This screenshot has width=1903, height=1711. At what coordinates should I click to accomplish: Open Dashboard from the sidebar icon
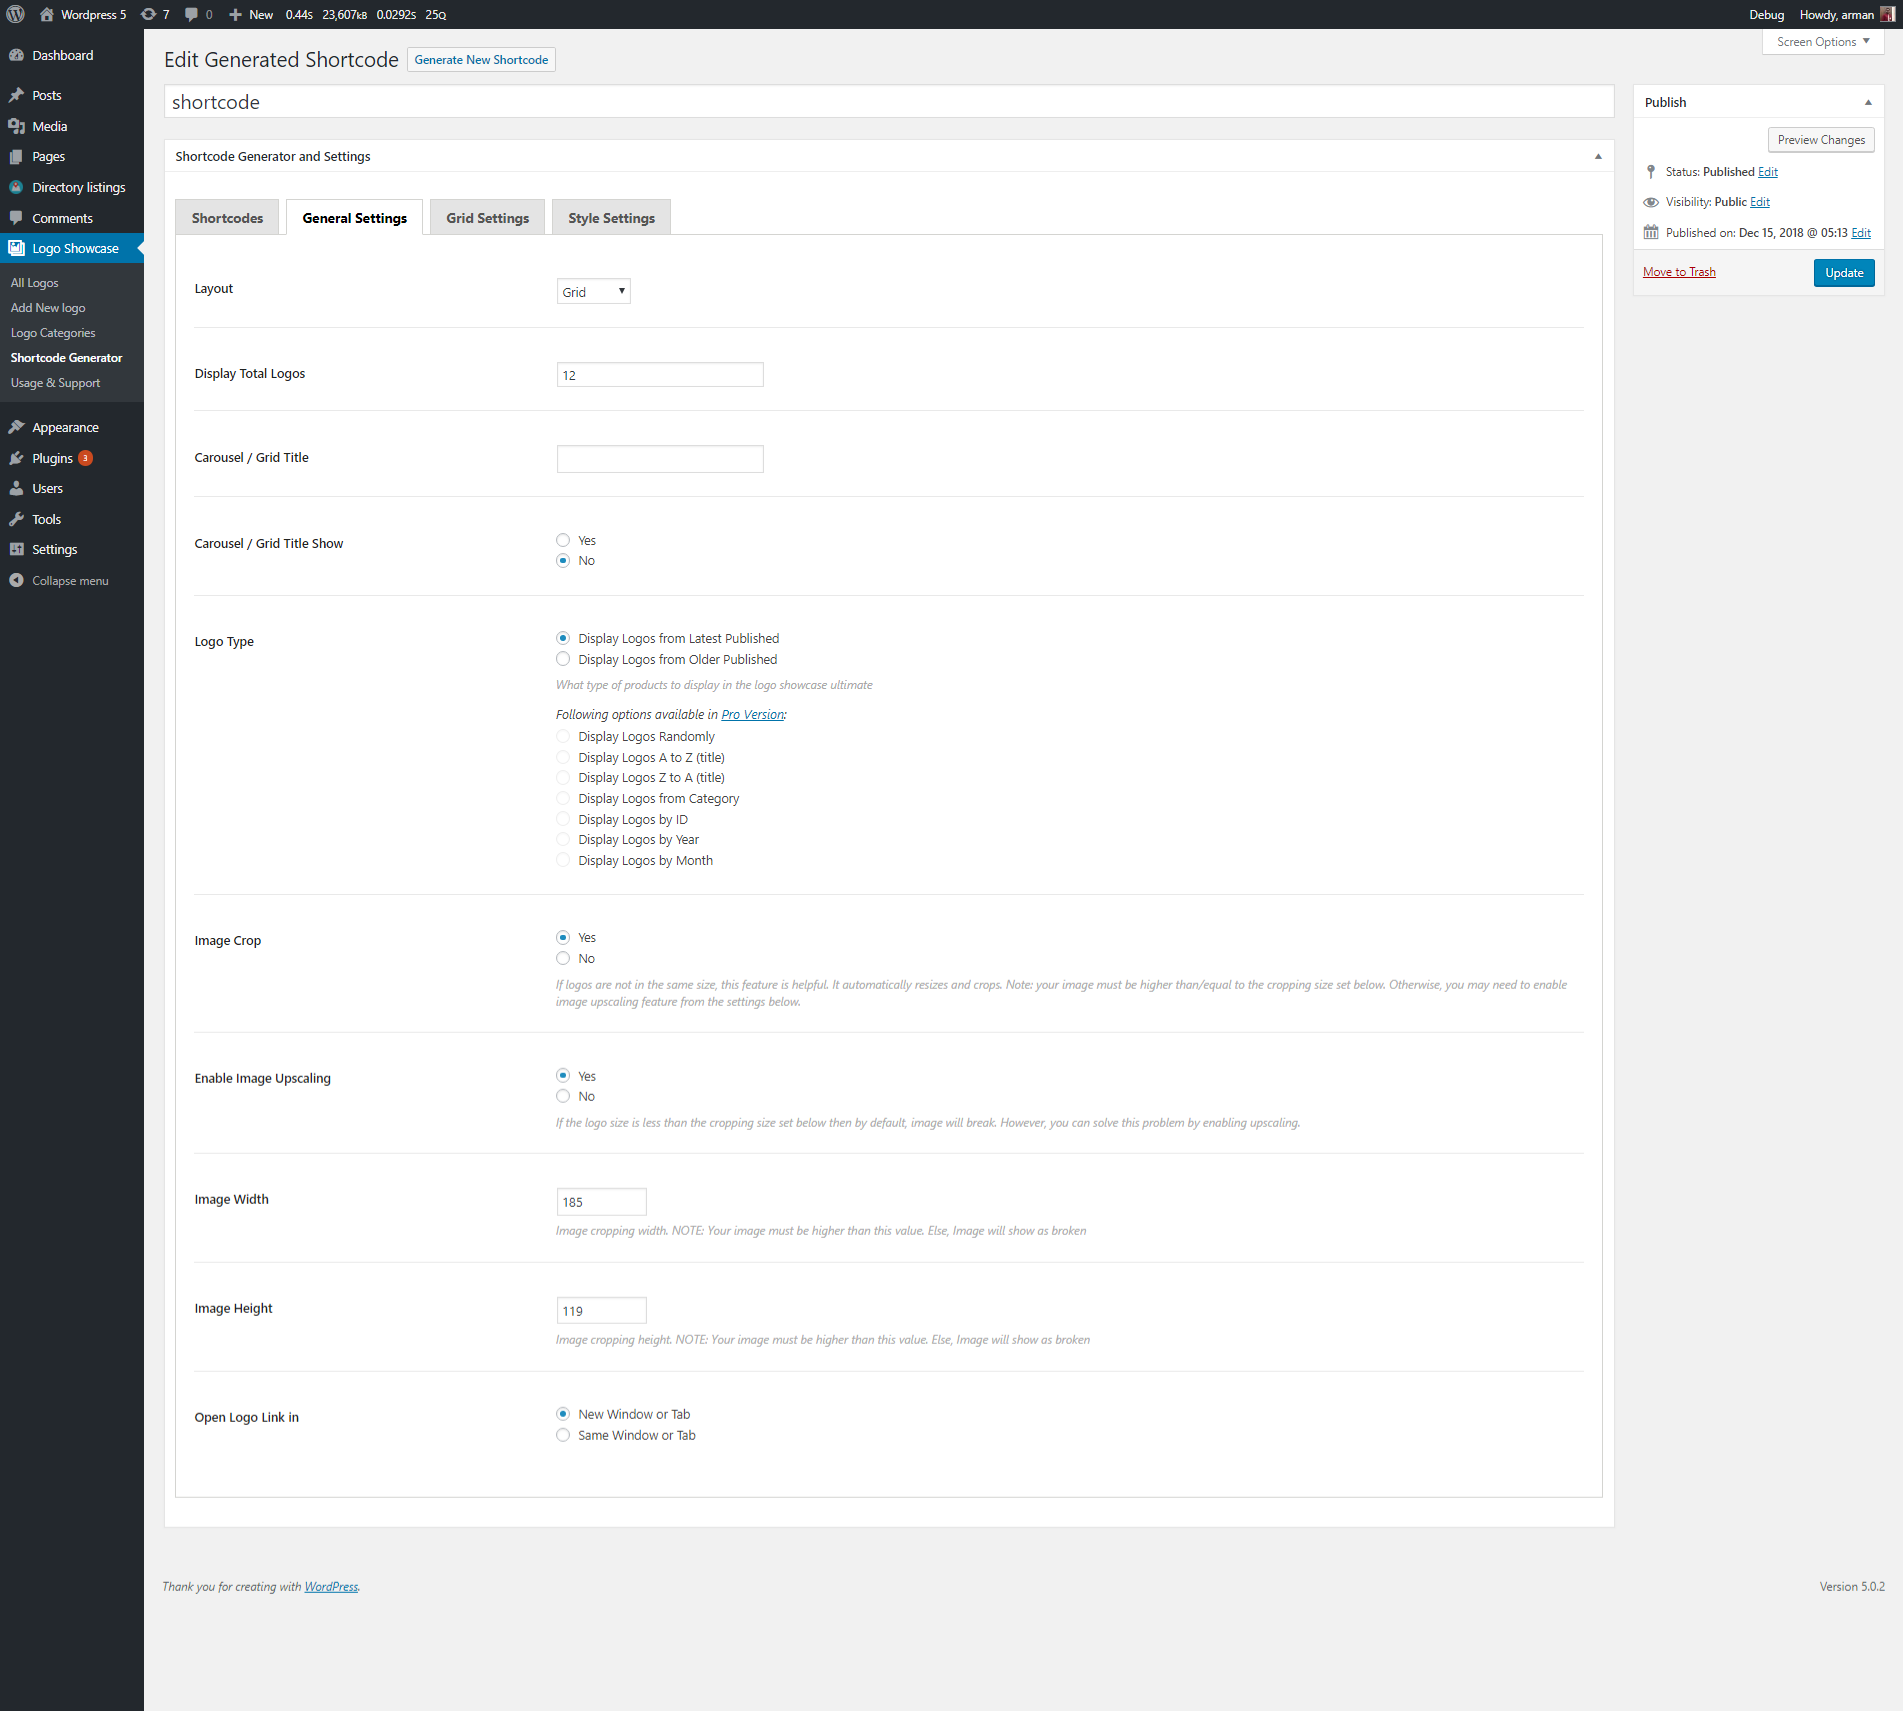pos(16,55)
